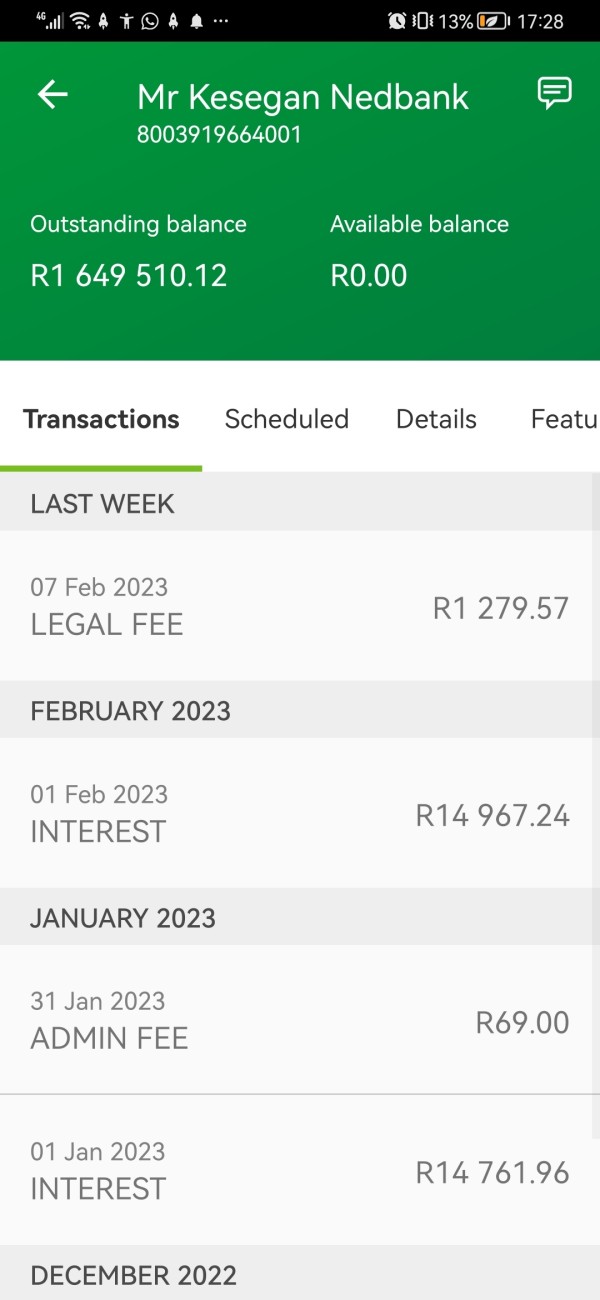
Task: Open the chat message icon
Action: [554, 93]
